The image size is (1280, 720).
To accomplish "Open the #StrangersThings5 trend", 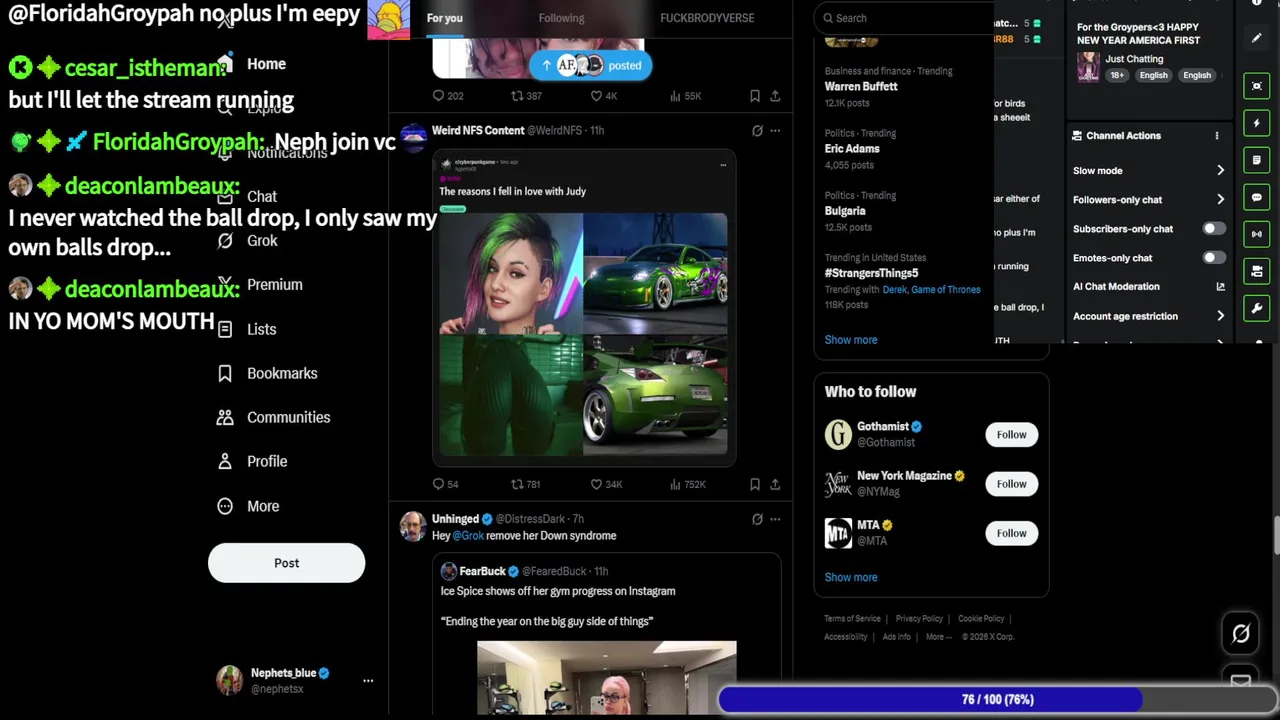I will [871, 273].
